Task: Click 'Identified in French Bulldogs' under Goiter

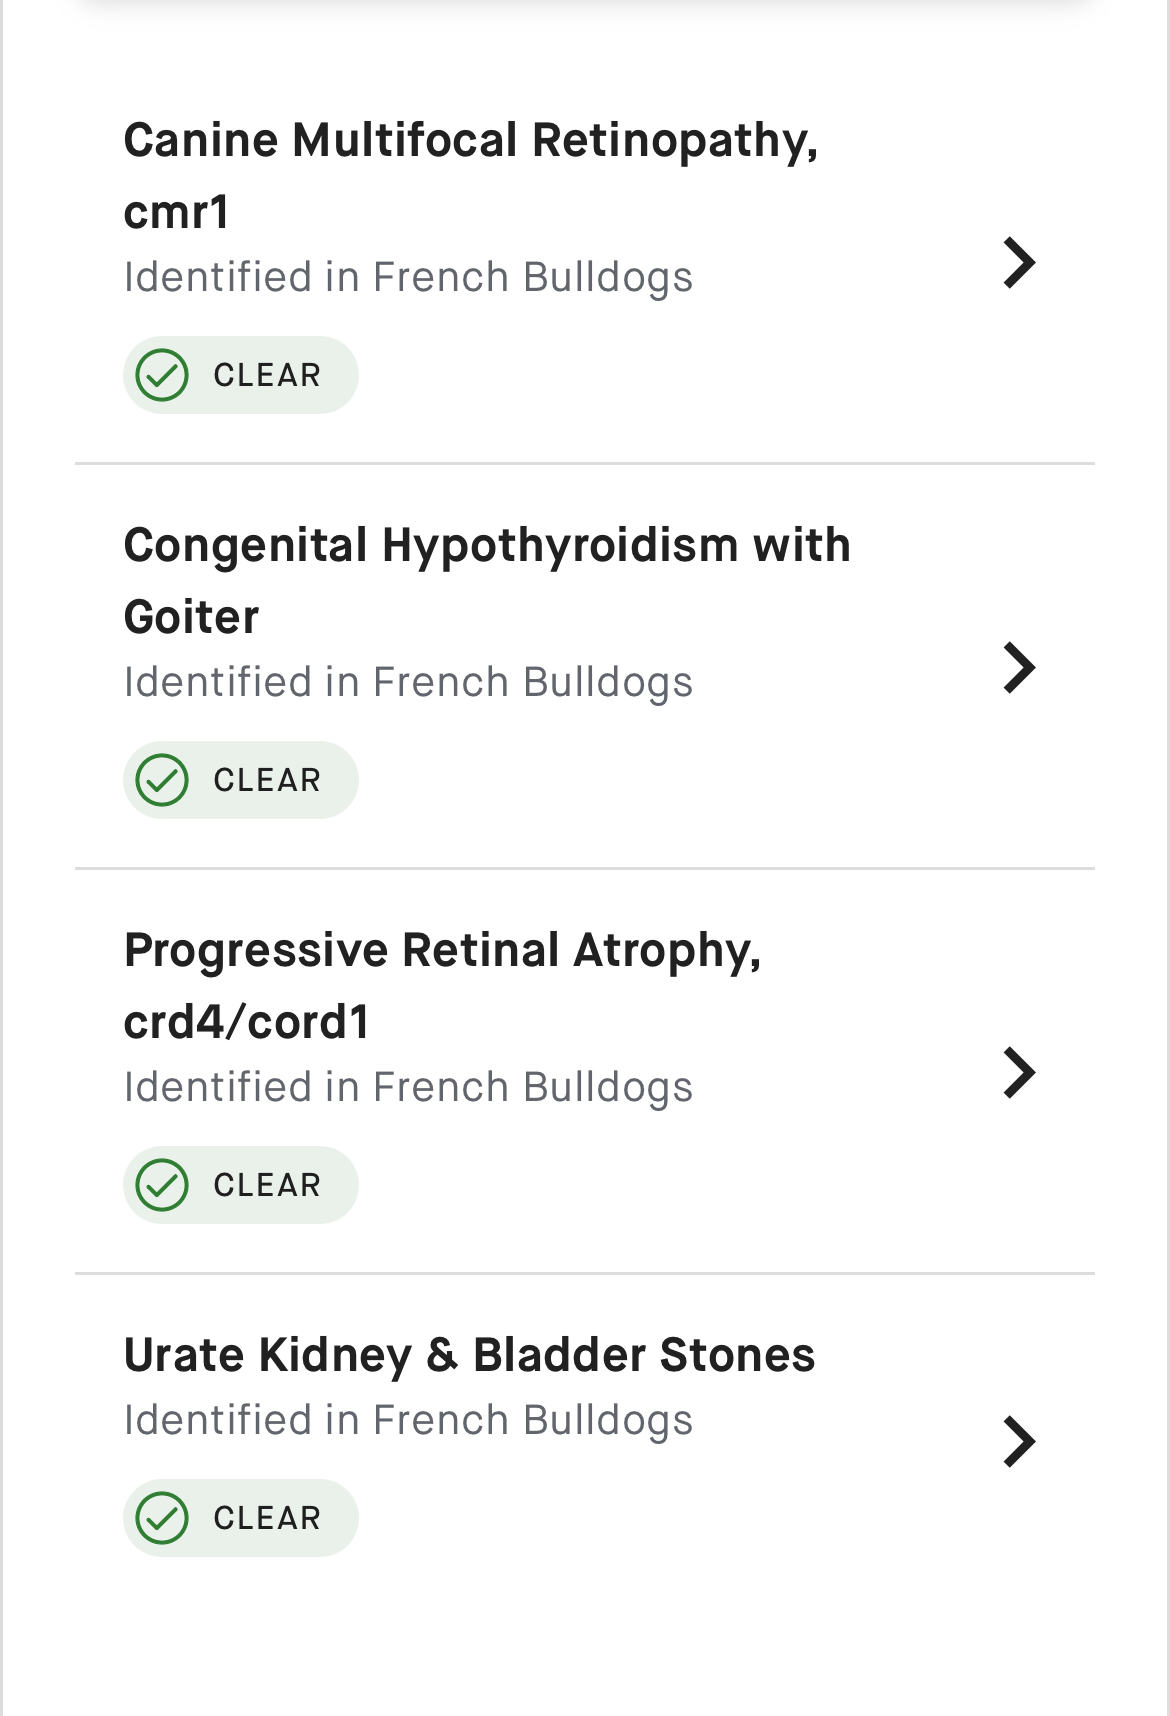Action: click(408, 683)
